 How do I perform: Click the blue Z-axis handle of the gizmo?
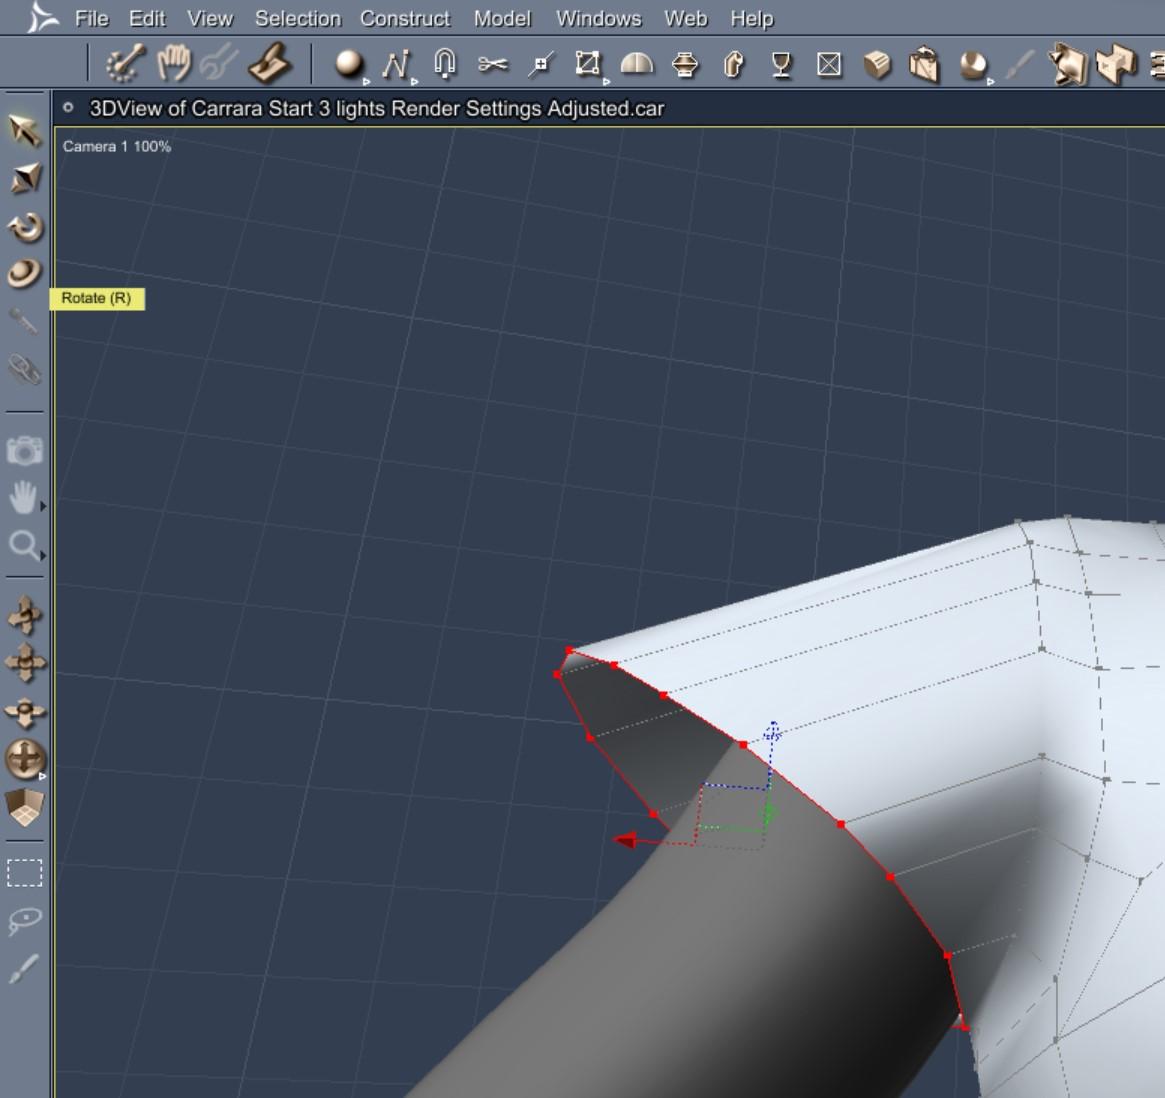pos(772,731)
